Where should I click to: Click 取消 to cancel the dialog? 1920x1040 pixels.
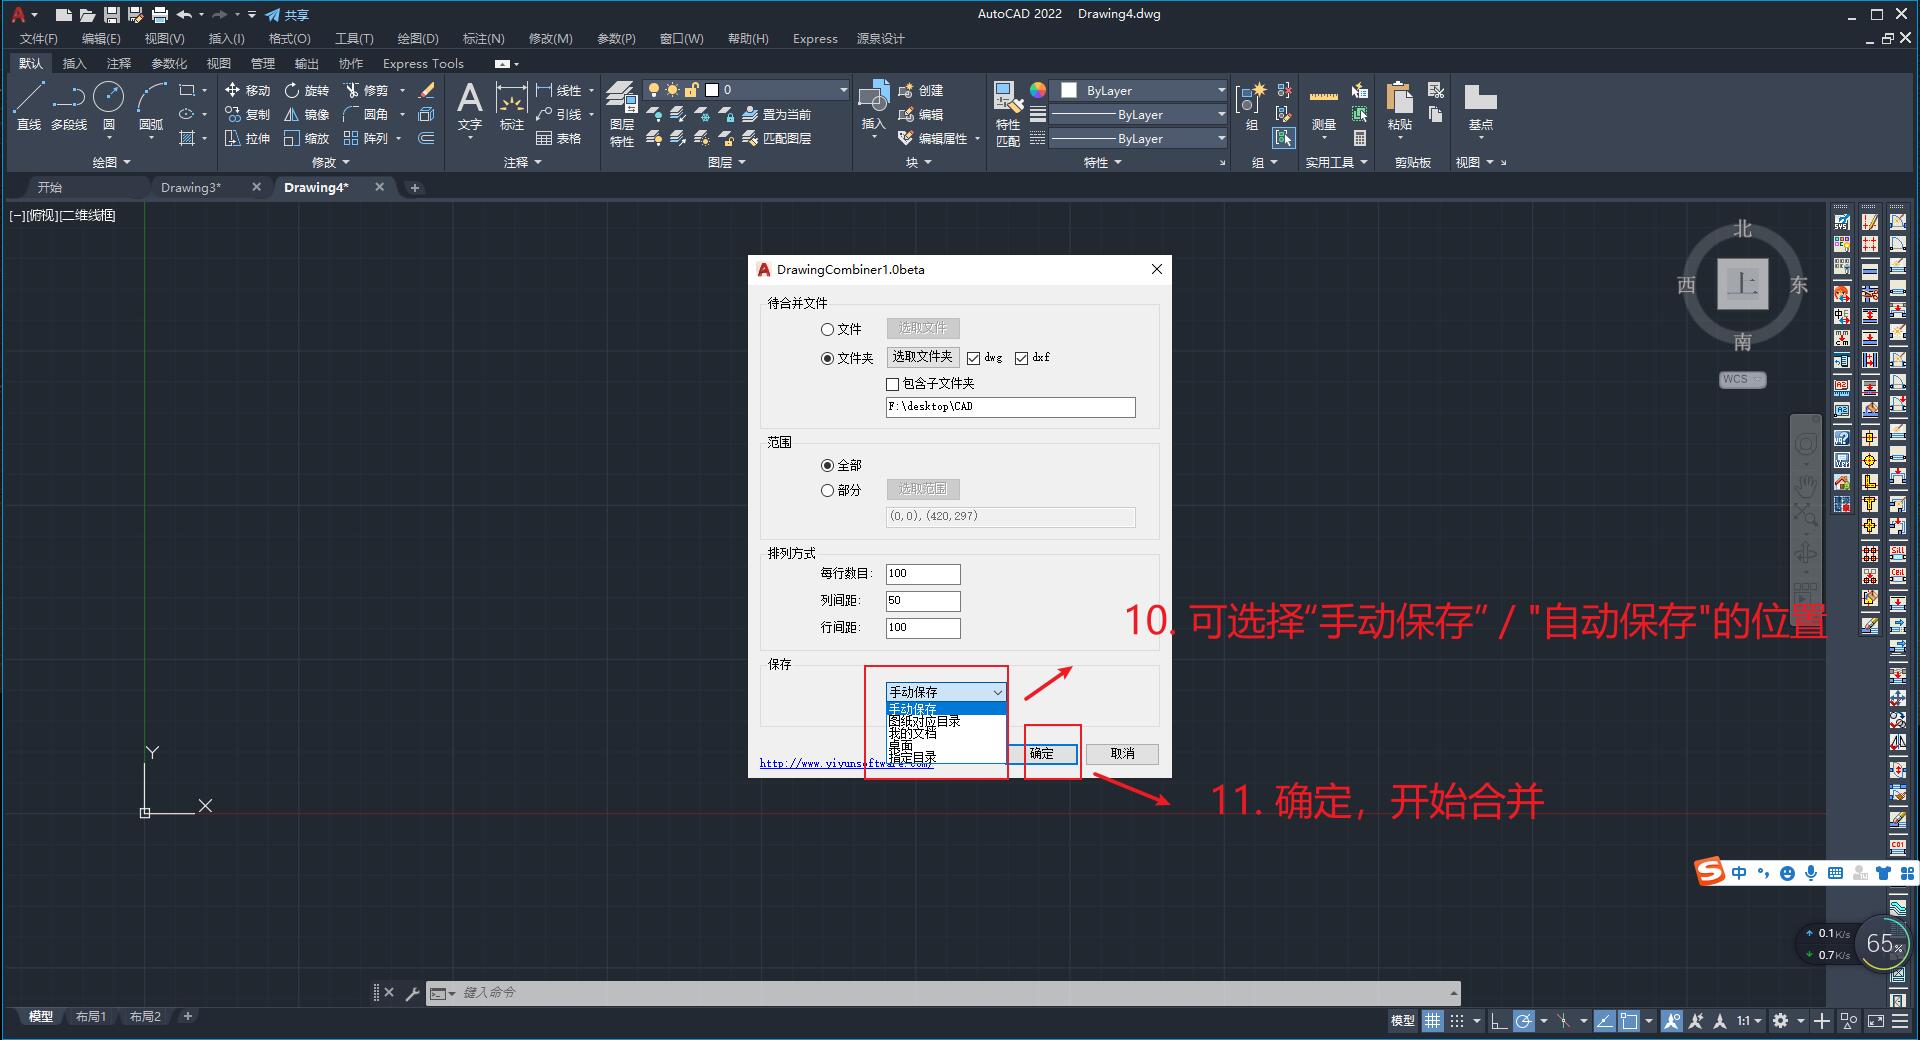coord(1122,754)
